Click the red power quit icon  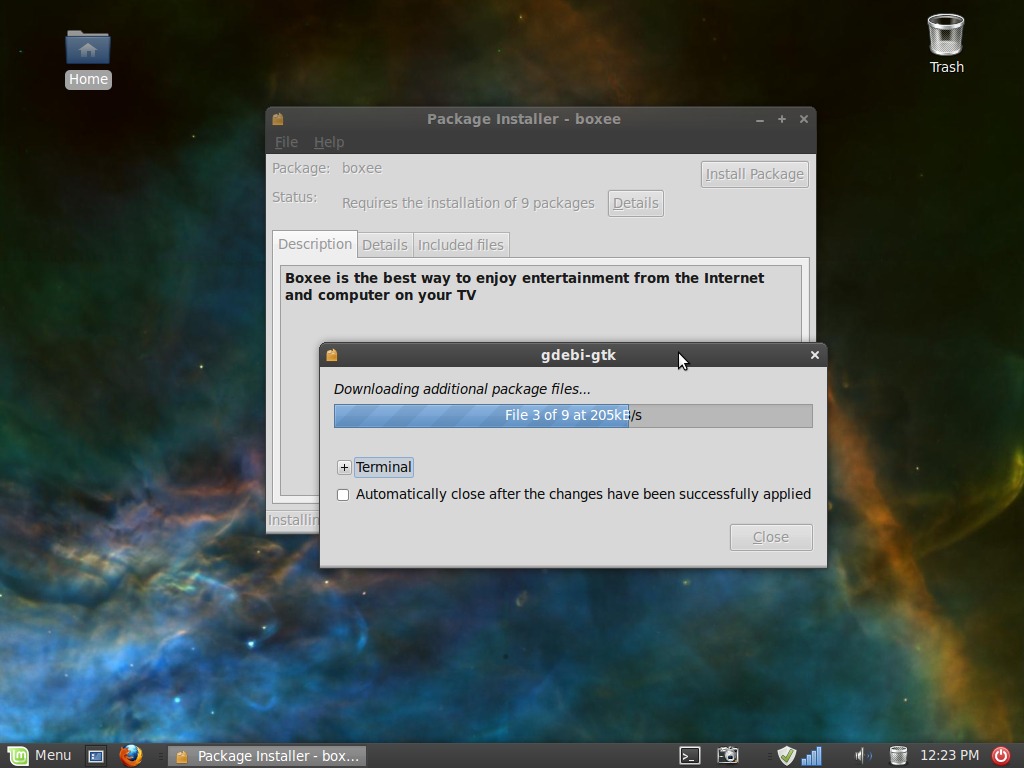1000,756
